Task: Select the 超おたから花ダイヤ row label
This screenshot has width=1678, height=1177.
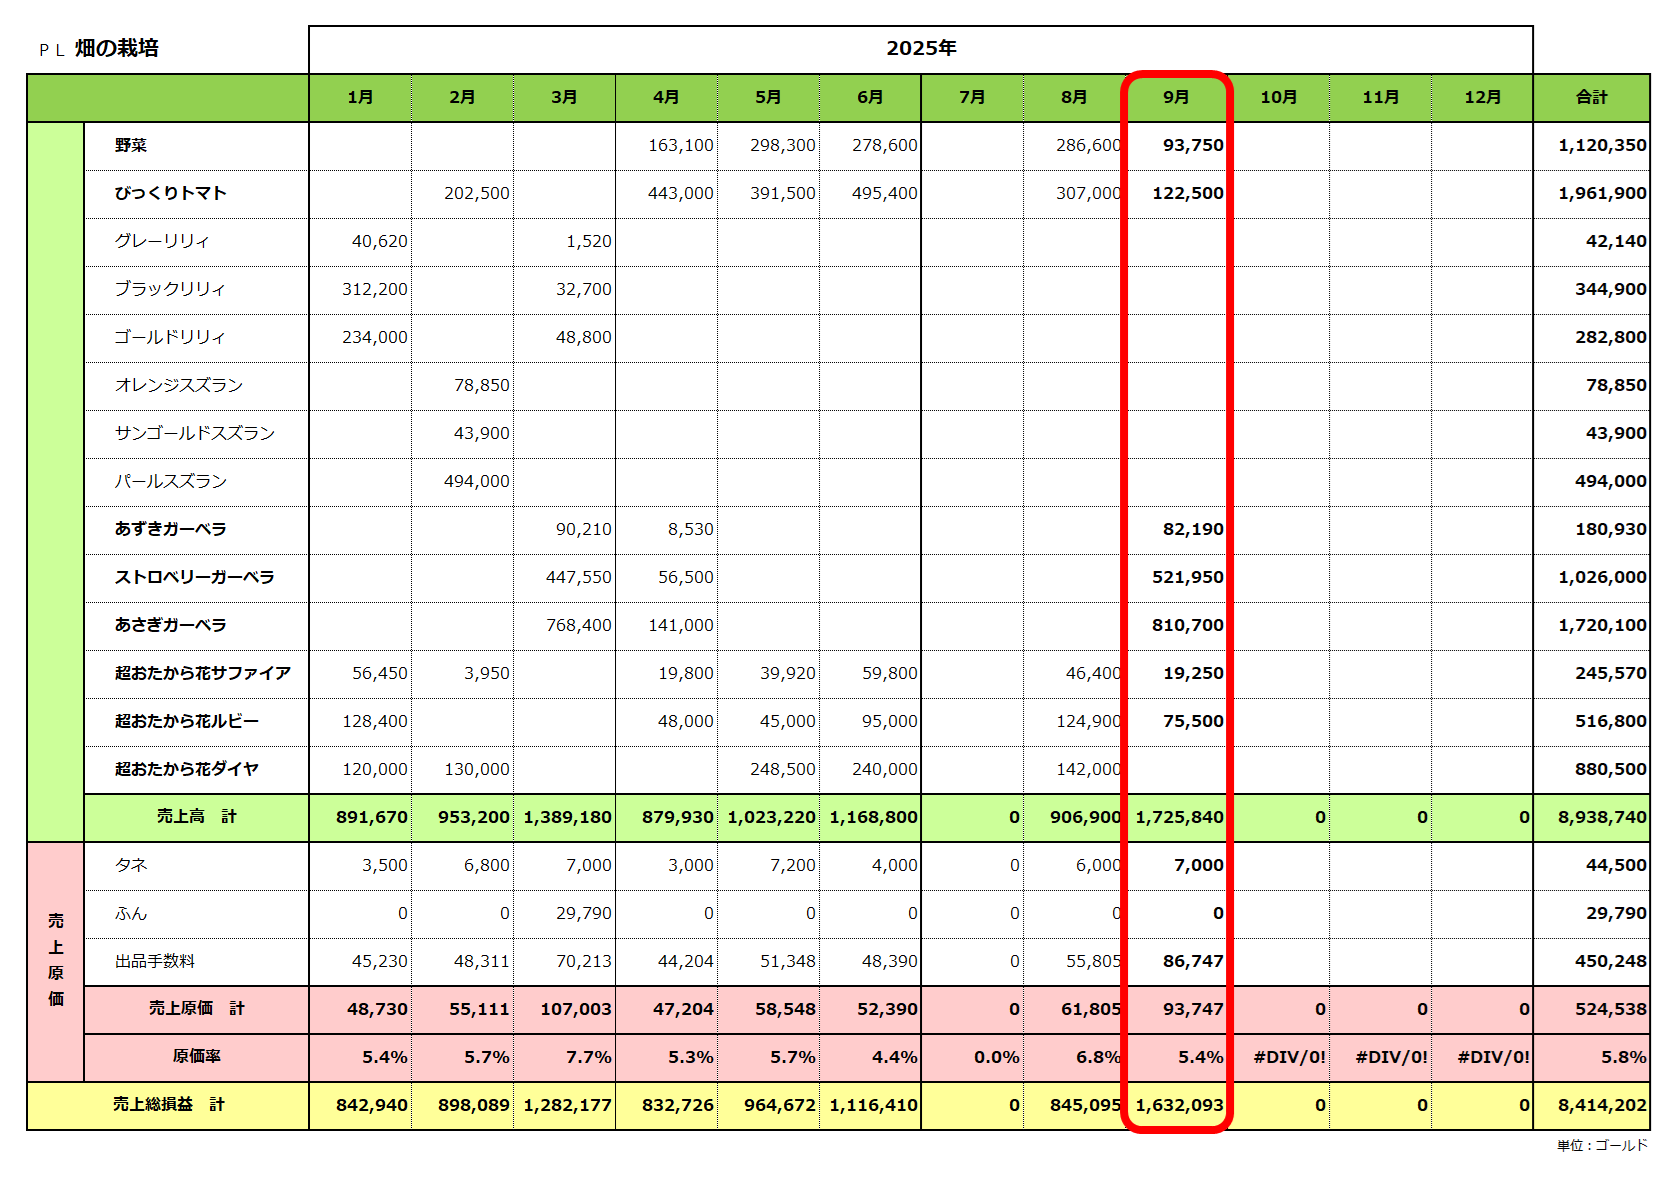Action: point(186,769)
